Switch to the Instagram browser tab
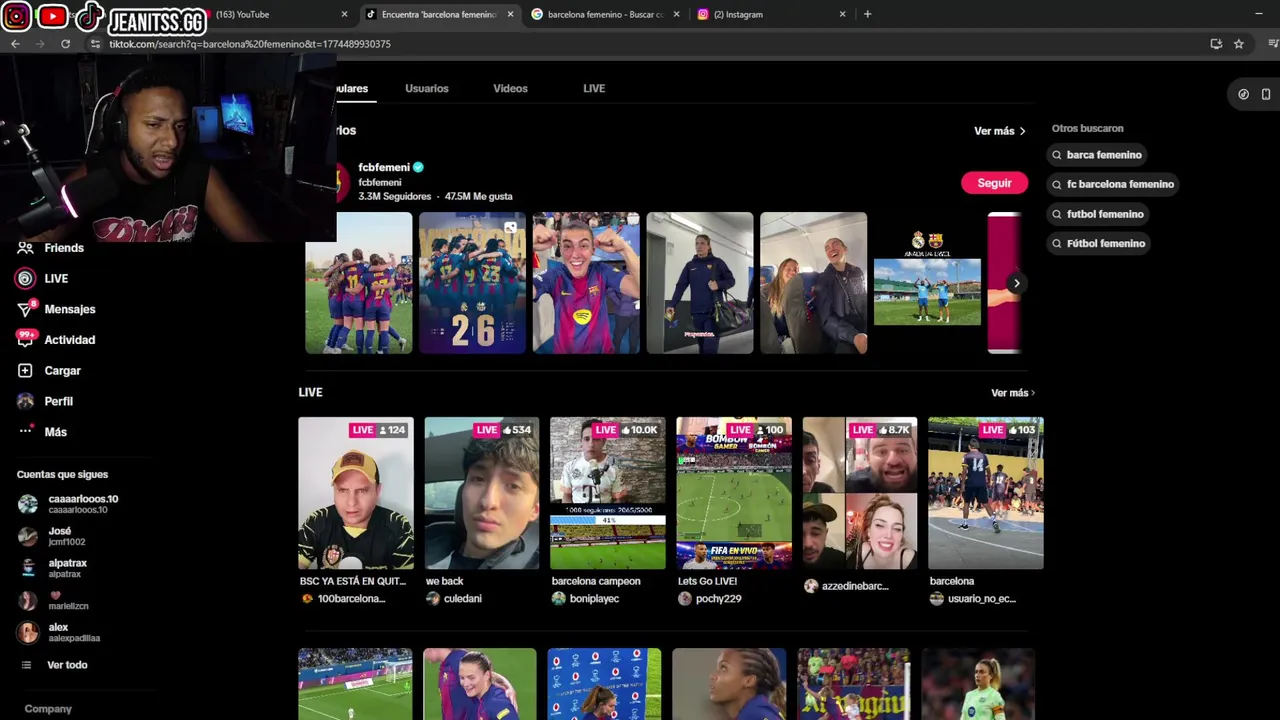 (x=770, y=14)
